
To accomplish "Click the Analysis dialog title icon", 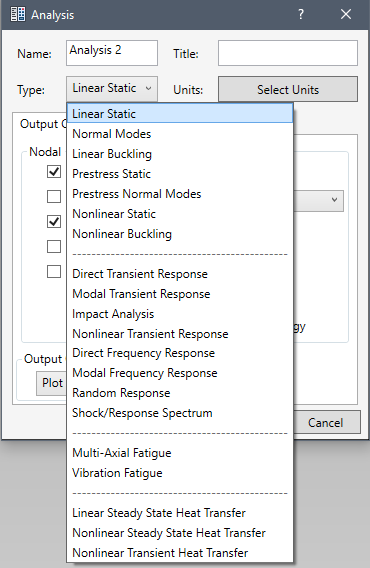I will click(17, 14).
